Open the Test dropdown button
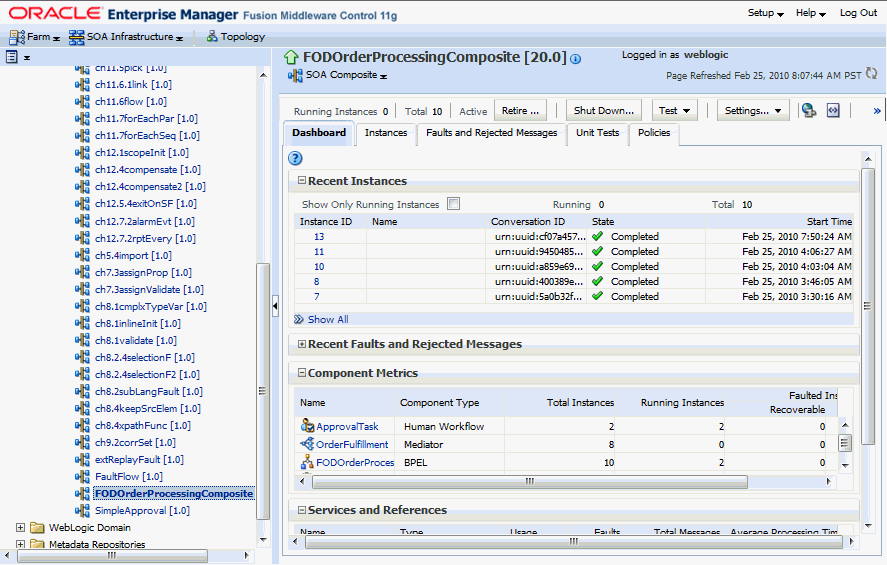 coord(675,110)
